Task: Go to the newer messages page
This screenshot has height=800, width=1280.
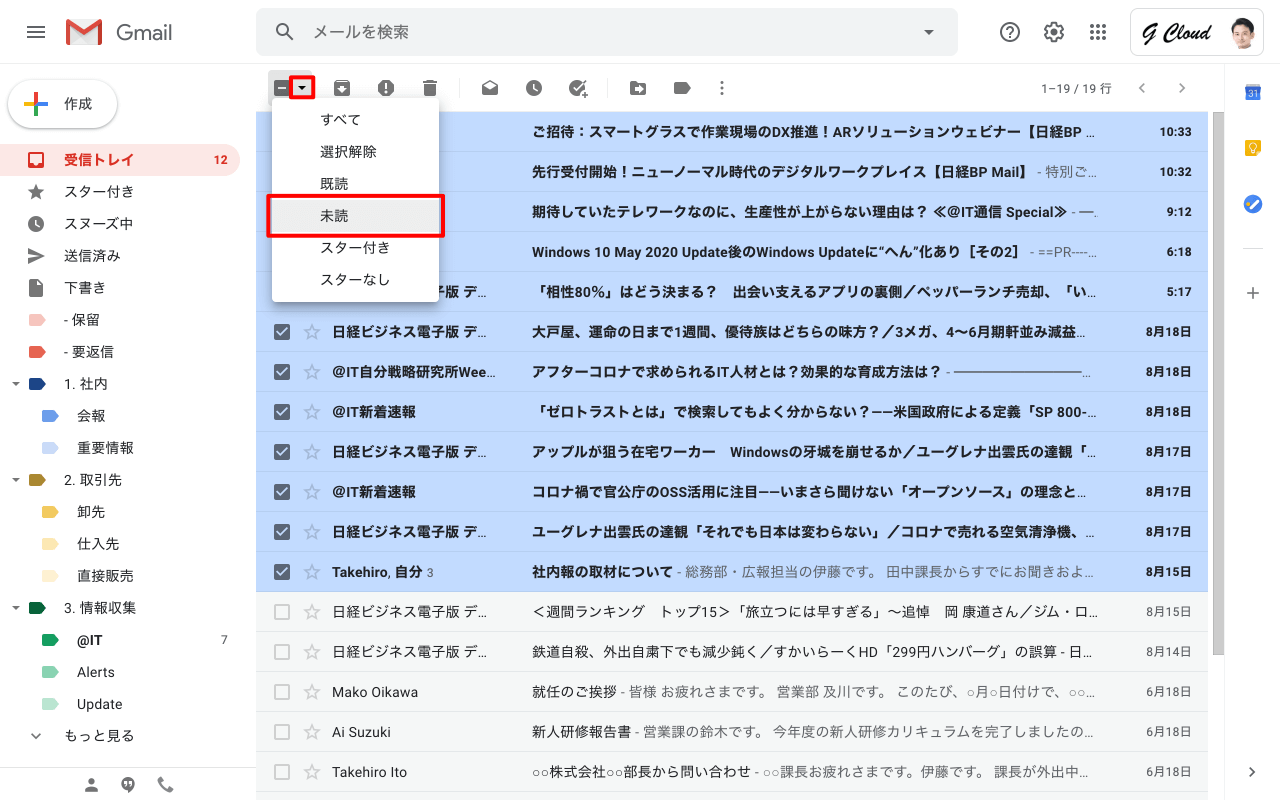Action: click(x=1142, y=88)
